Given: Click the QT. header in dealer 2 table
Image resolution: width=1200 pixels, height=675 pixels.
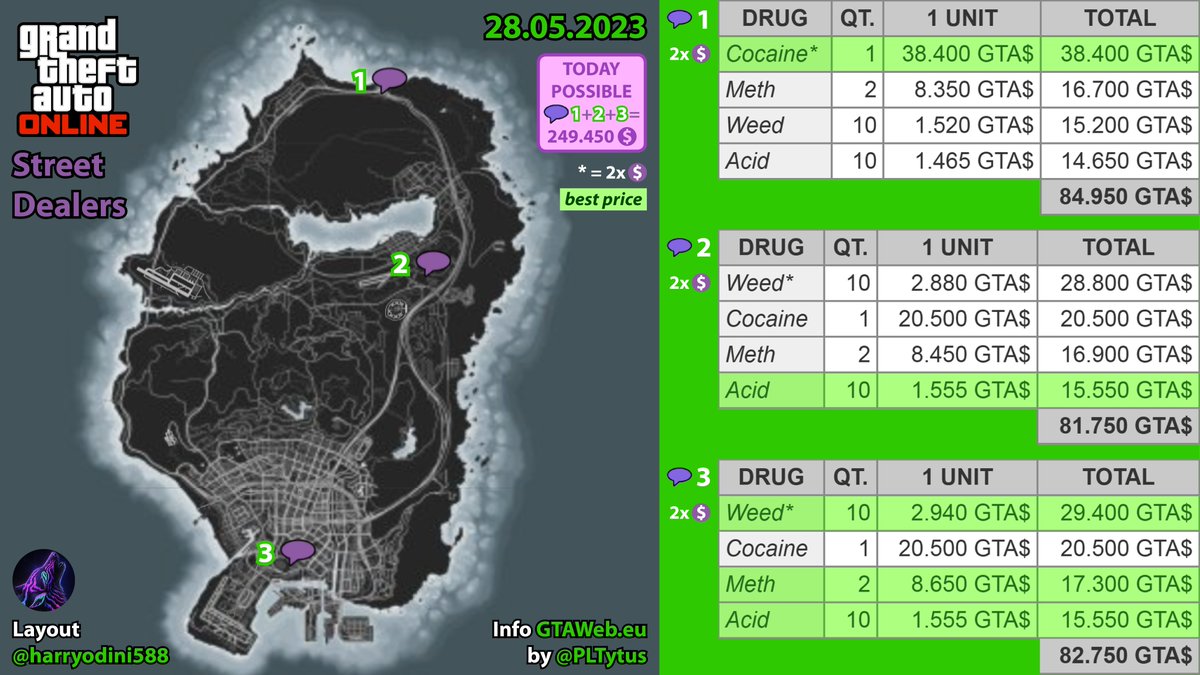Looking at the screenshot, I should [x=849, y=246].
